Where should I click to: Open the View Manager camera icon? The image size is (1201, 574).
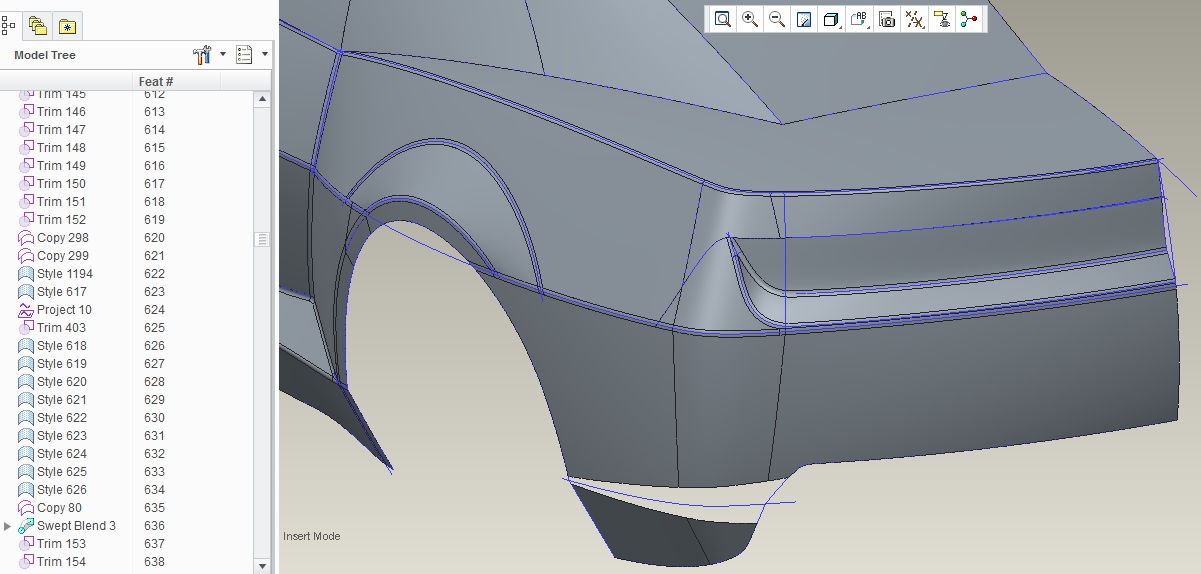886,19
